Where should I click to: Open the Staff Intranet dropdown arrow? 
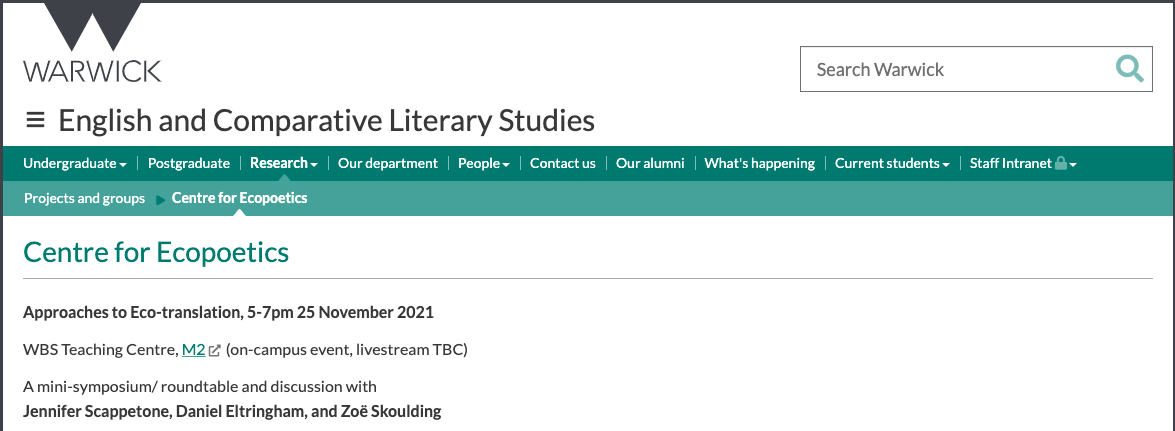(1073, 164)
